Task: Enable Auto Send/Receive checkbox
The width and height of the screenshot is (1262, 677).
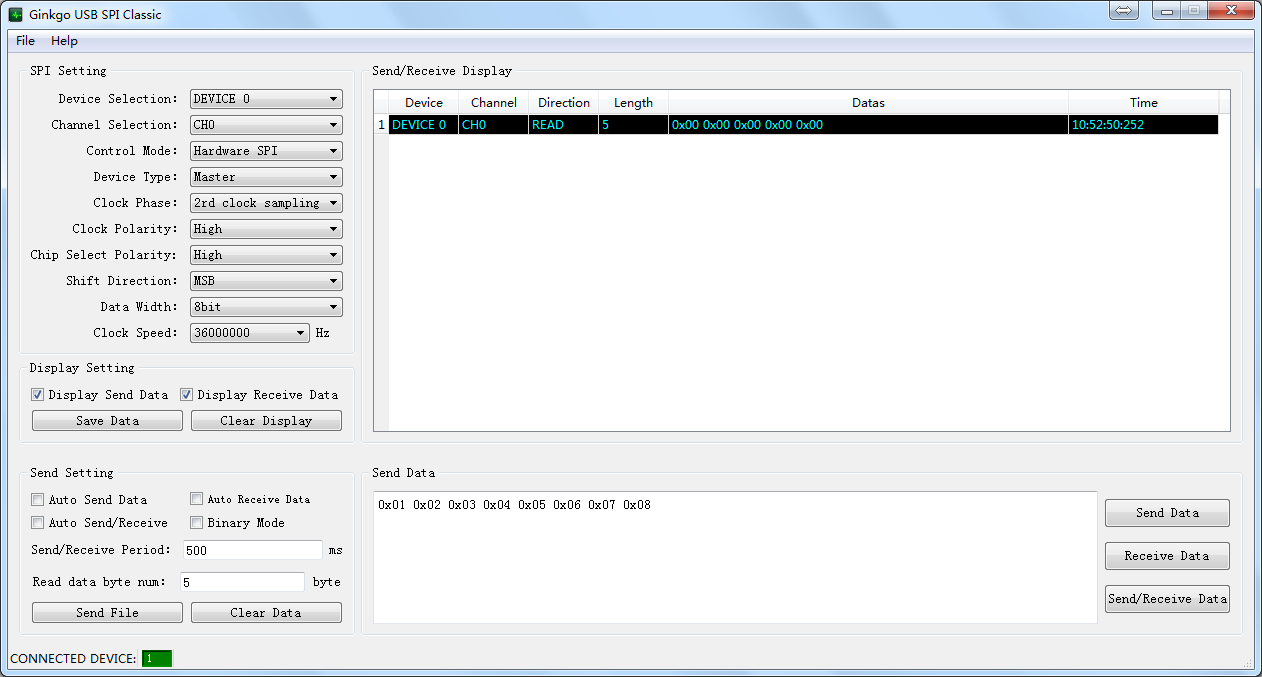Action: pyautogui.click(x=38, y=523)
